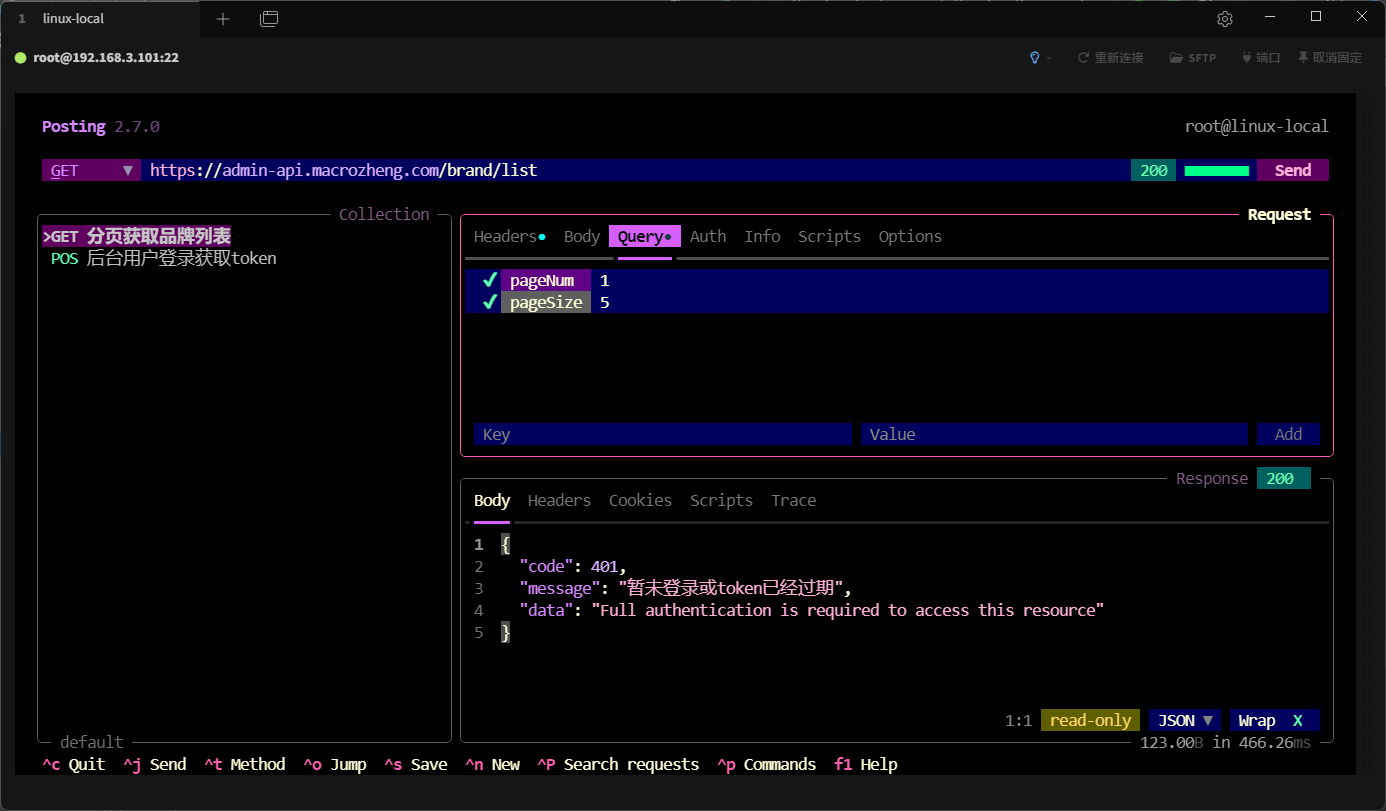
Task: Click the port (端口) plug icon
Action: click(1246, 58)
